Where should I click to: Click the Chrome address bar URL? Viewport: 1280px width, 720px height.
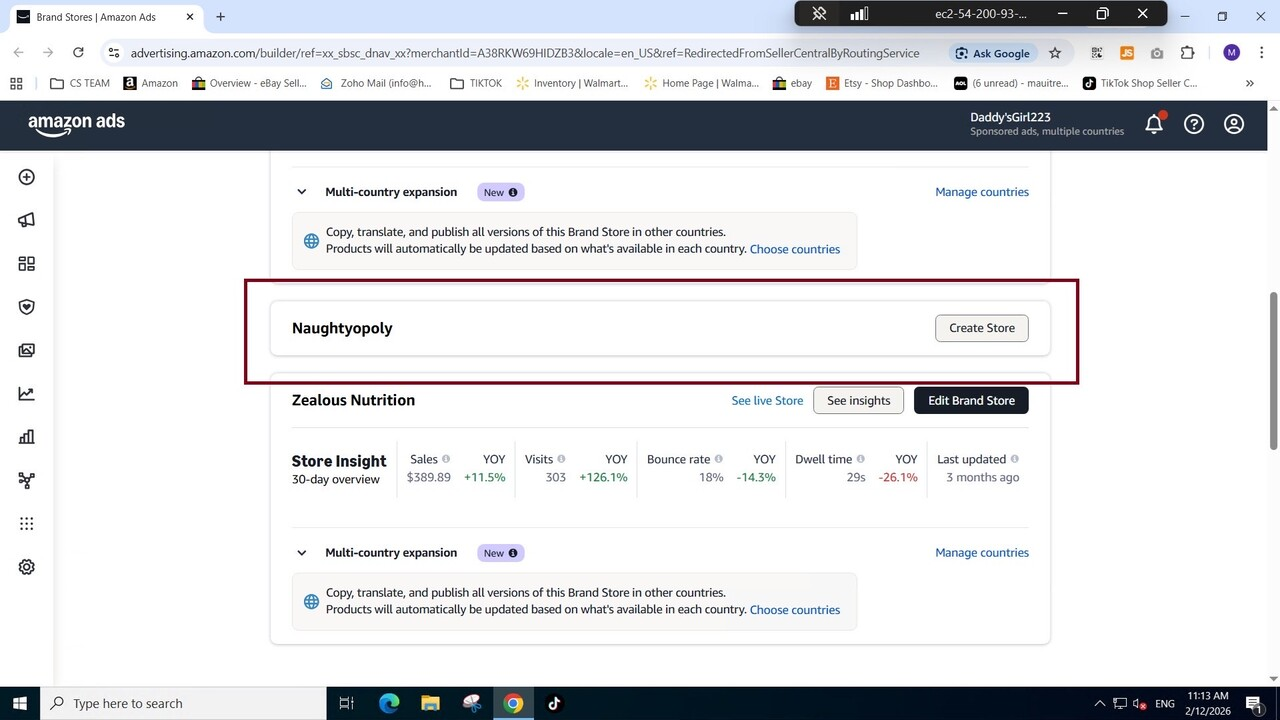tap(524, 53)
